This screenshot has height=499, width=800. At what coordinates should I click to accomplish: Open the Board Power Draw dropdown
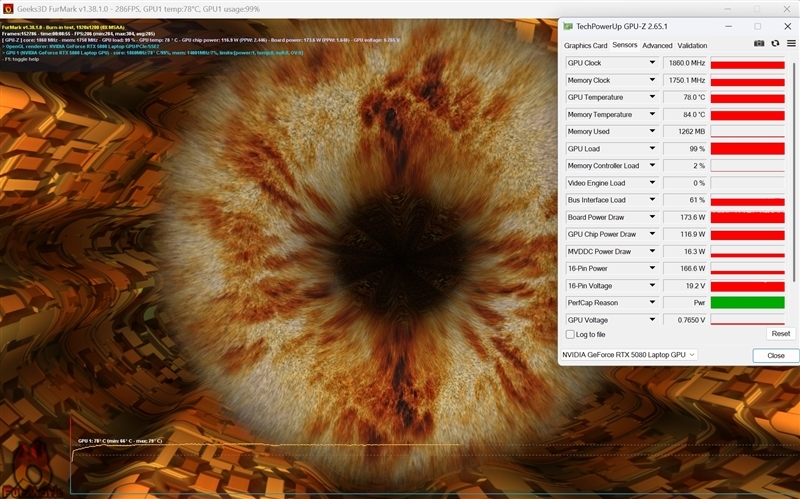tap(652, 217)
